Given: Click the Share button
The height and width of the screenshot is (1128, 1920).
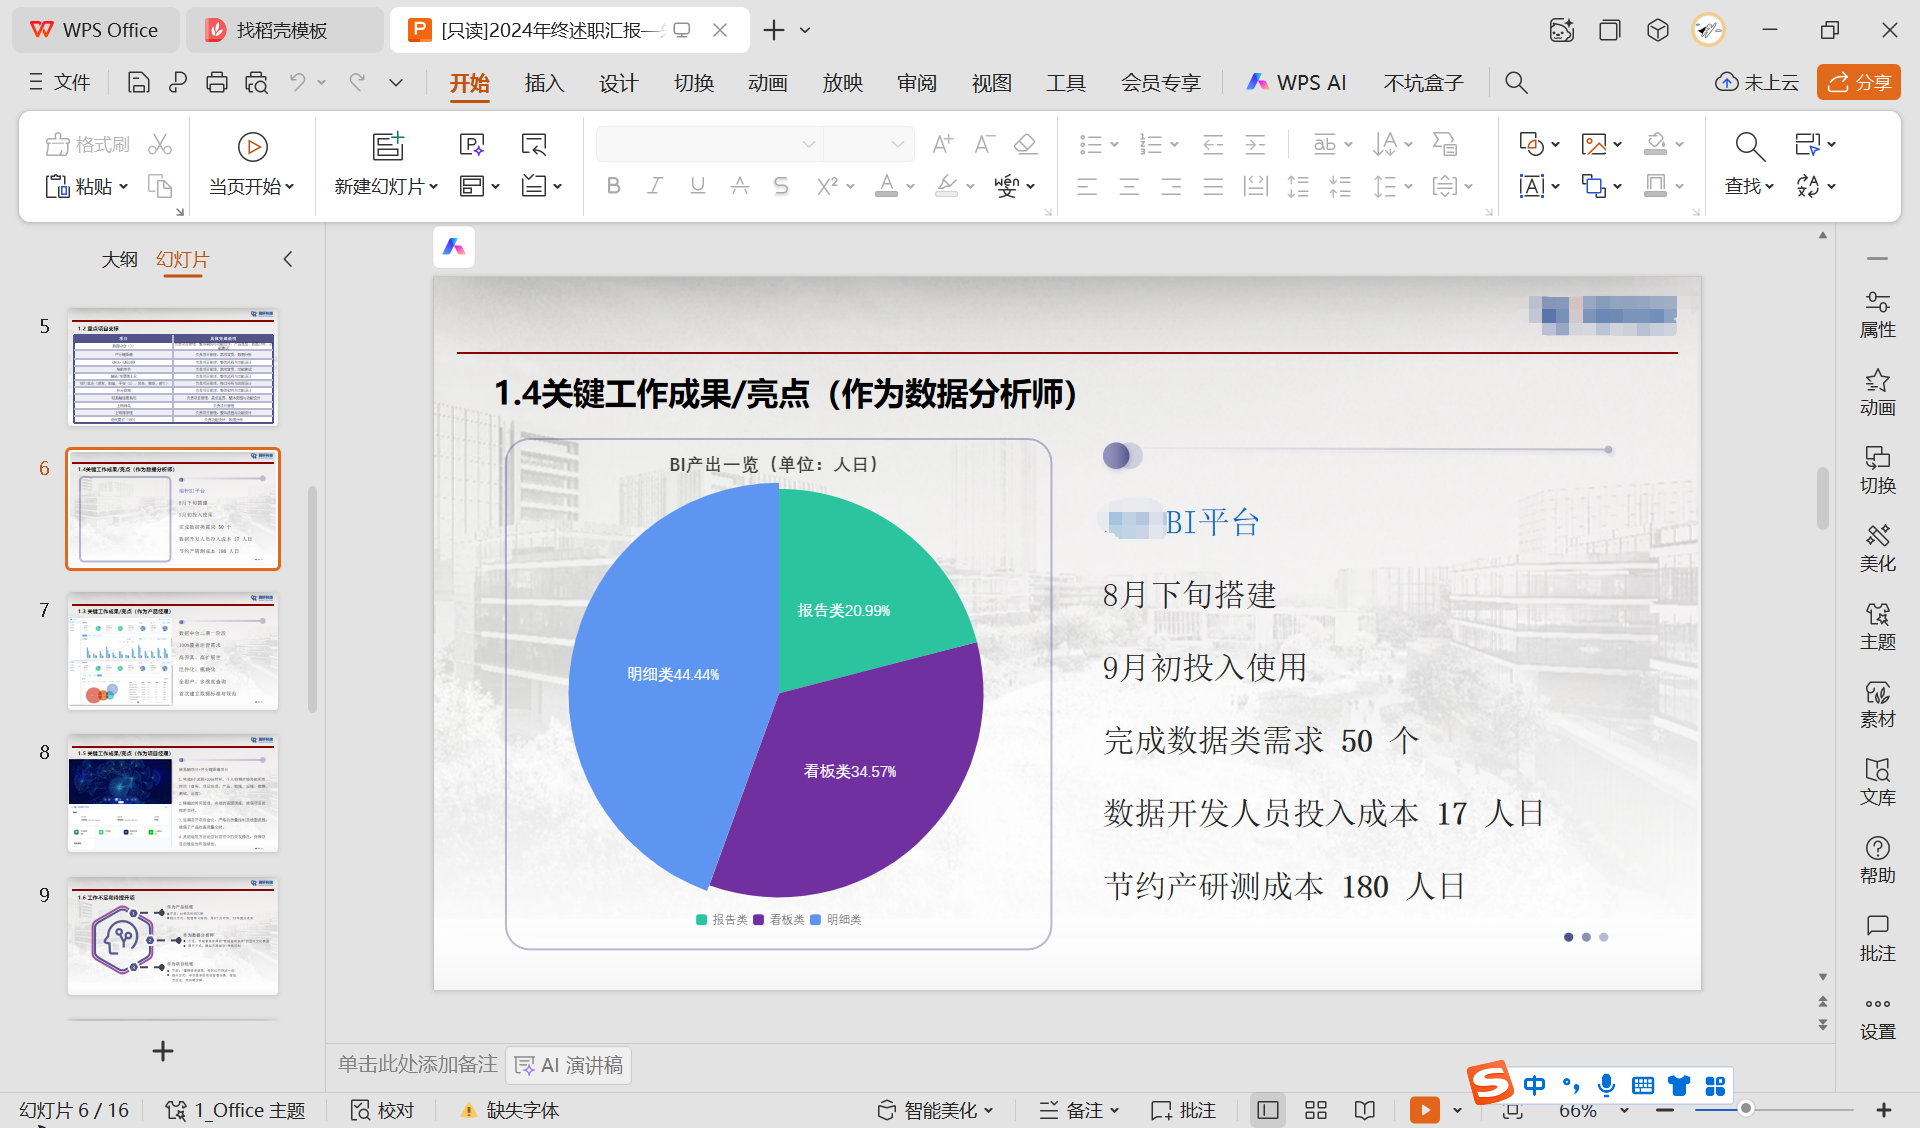Looking at the screenshot, I should coord(1858,83).
